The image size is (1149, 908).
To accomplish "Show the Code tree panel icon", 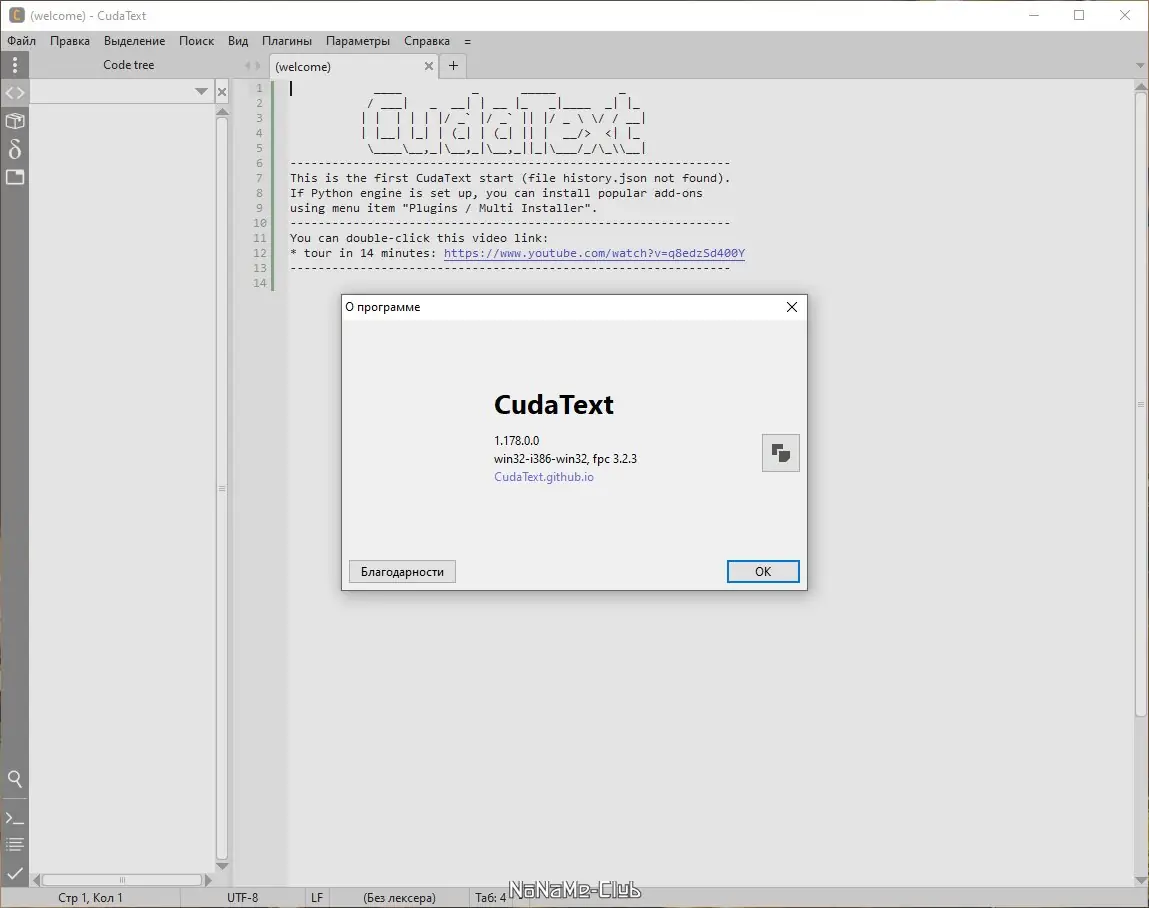I will click(15, 93).
